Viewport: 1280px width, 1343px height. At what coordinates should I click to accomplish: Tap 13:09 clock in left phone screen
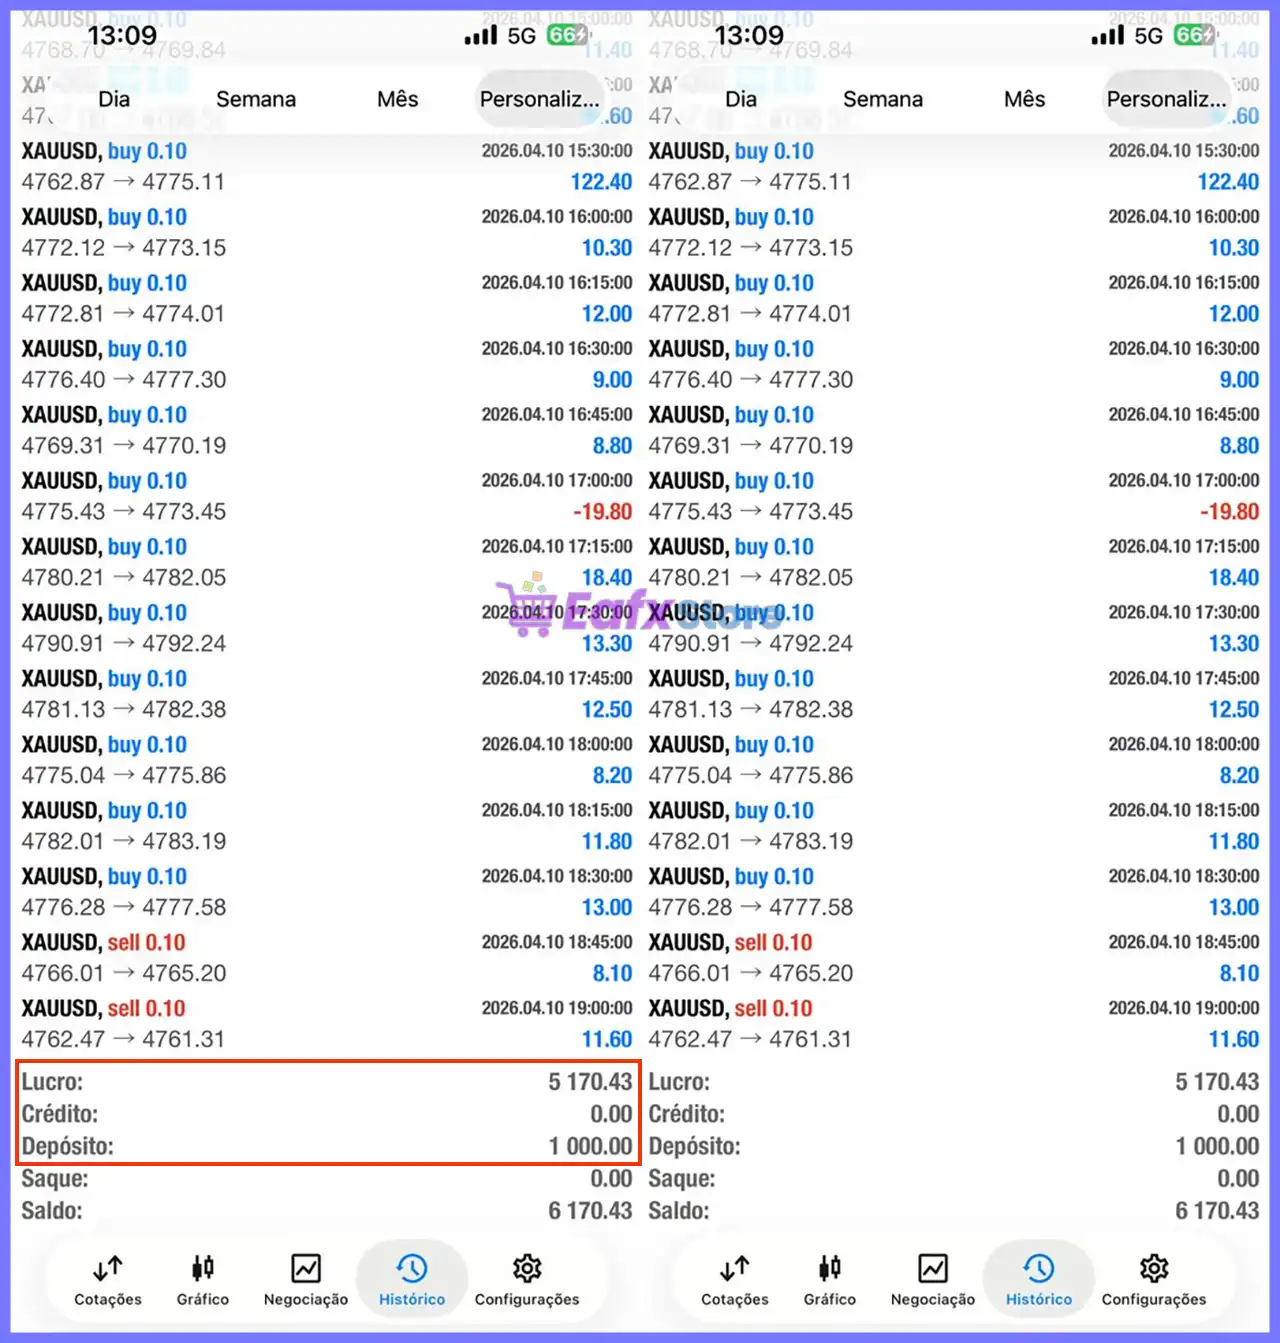coord(122,35)
